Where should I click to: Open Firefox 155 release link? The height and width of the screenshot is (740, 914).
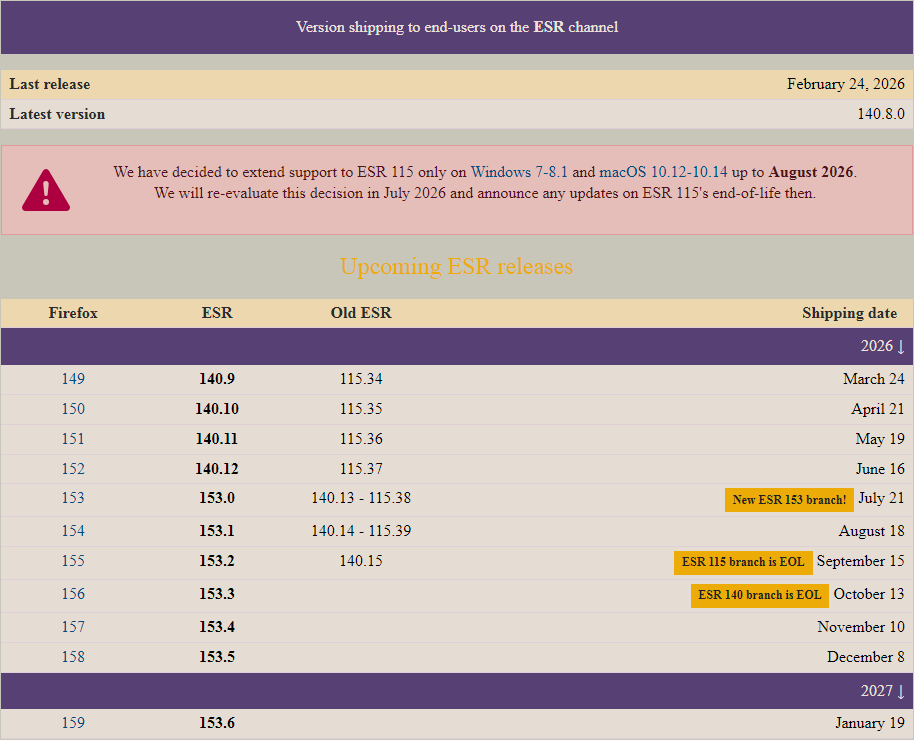73,561
